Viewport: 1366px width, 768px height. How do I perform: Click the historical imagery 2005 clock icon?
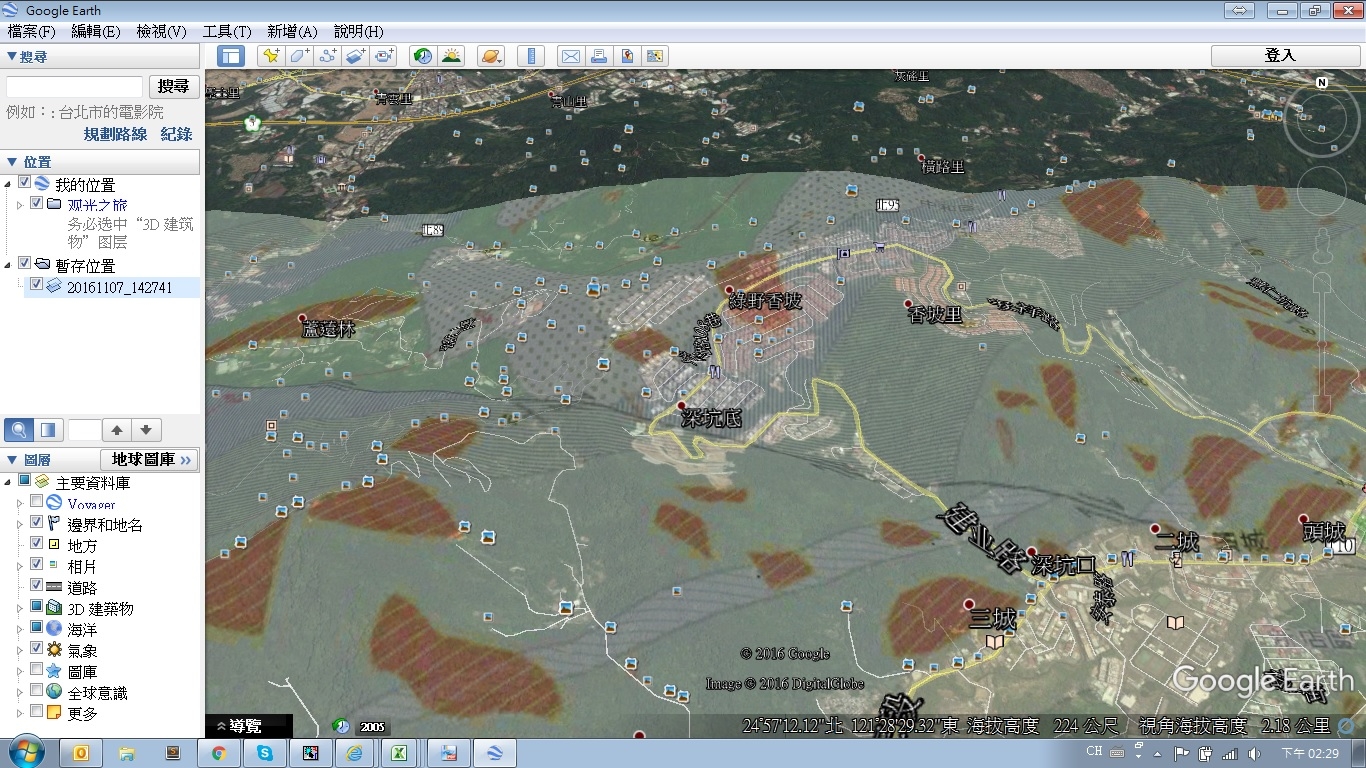(341, 726)
